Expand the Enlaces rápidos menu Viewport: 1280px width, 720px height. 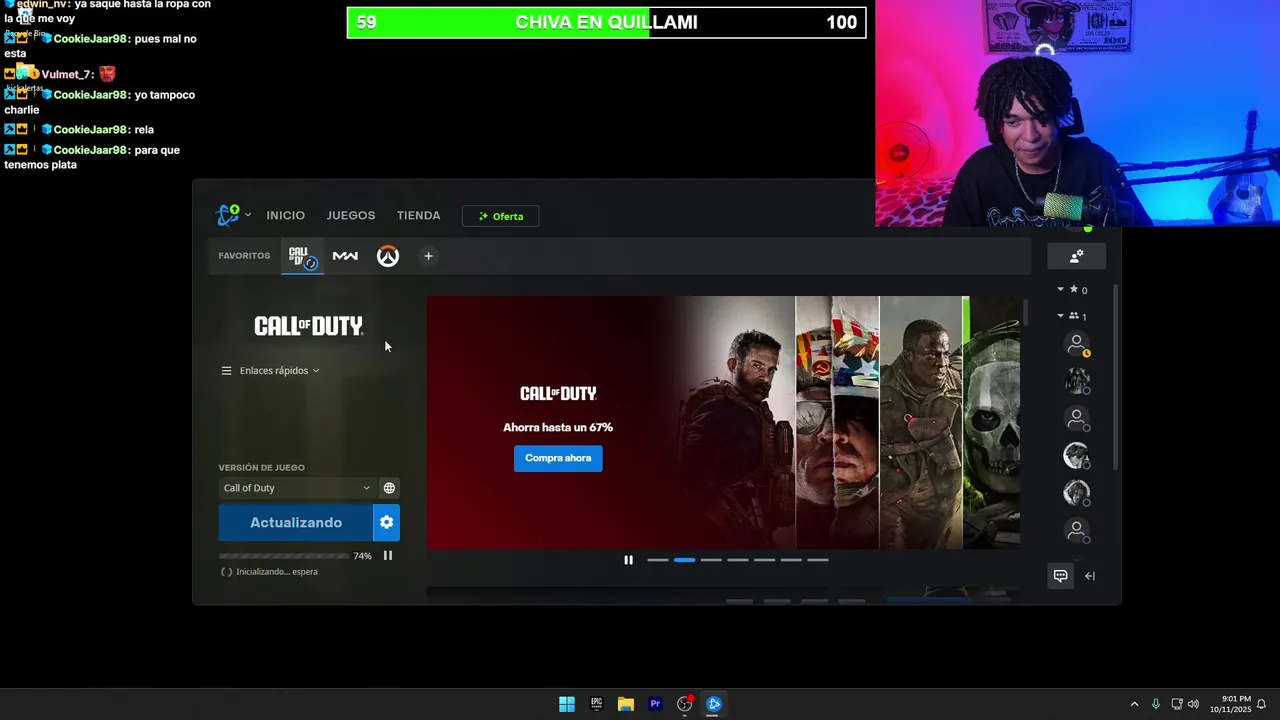pos(270,370)
